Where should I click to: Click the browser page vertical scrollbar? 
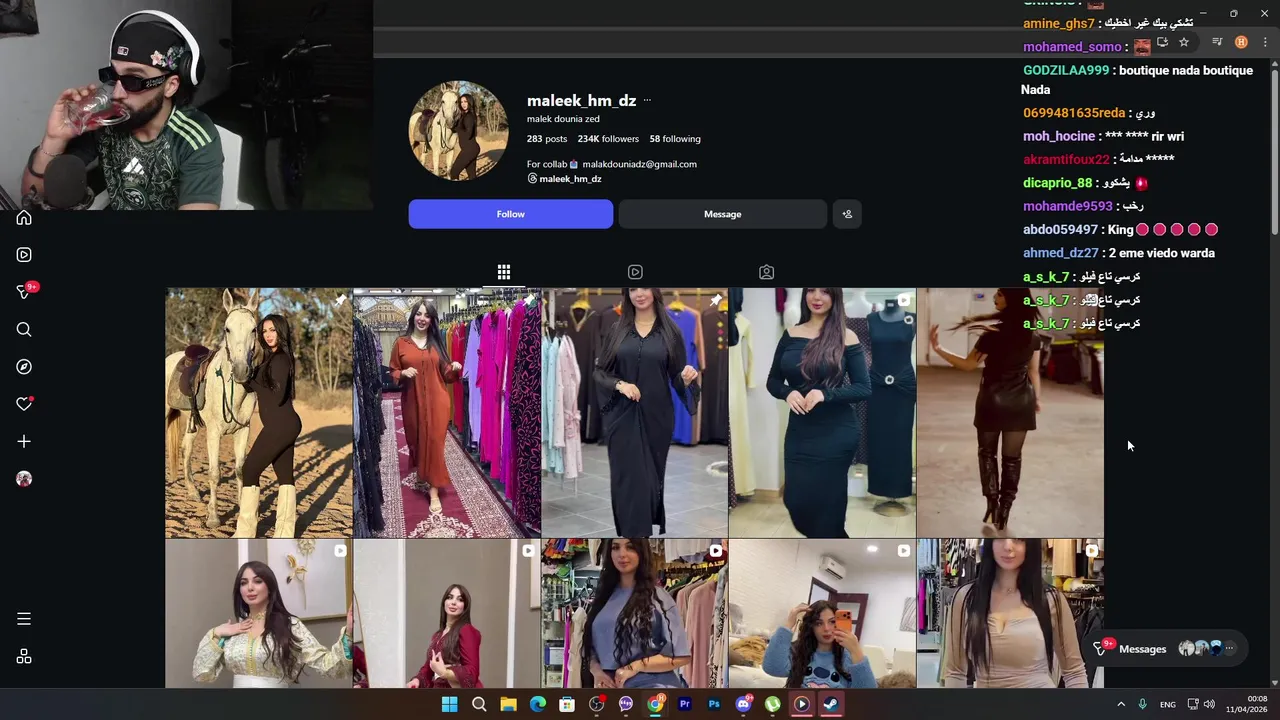coord(1275,150)
